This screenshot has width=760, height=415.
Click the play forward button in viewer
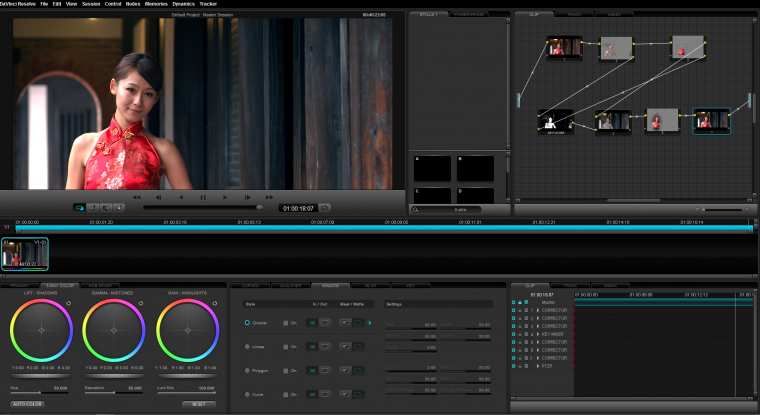(225, 197)
